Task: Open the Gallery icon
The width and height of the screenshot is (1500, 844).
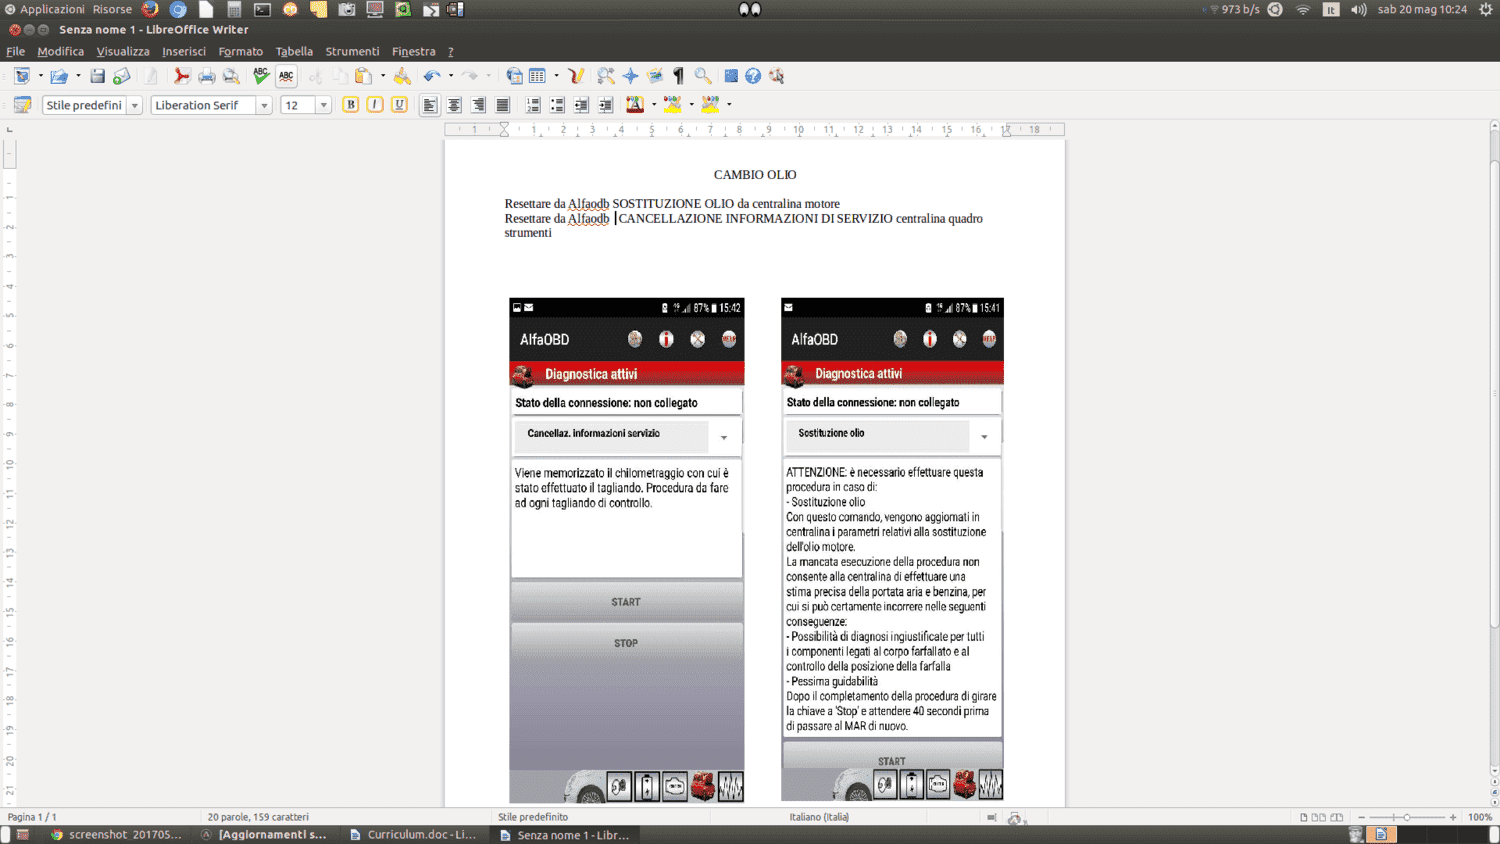Action: coord(655,76)
